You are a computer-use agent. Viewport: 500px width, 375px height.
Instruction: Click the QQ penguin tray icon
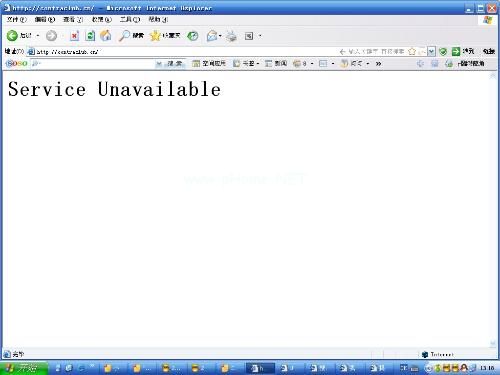pos(464,368)
